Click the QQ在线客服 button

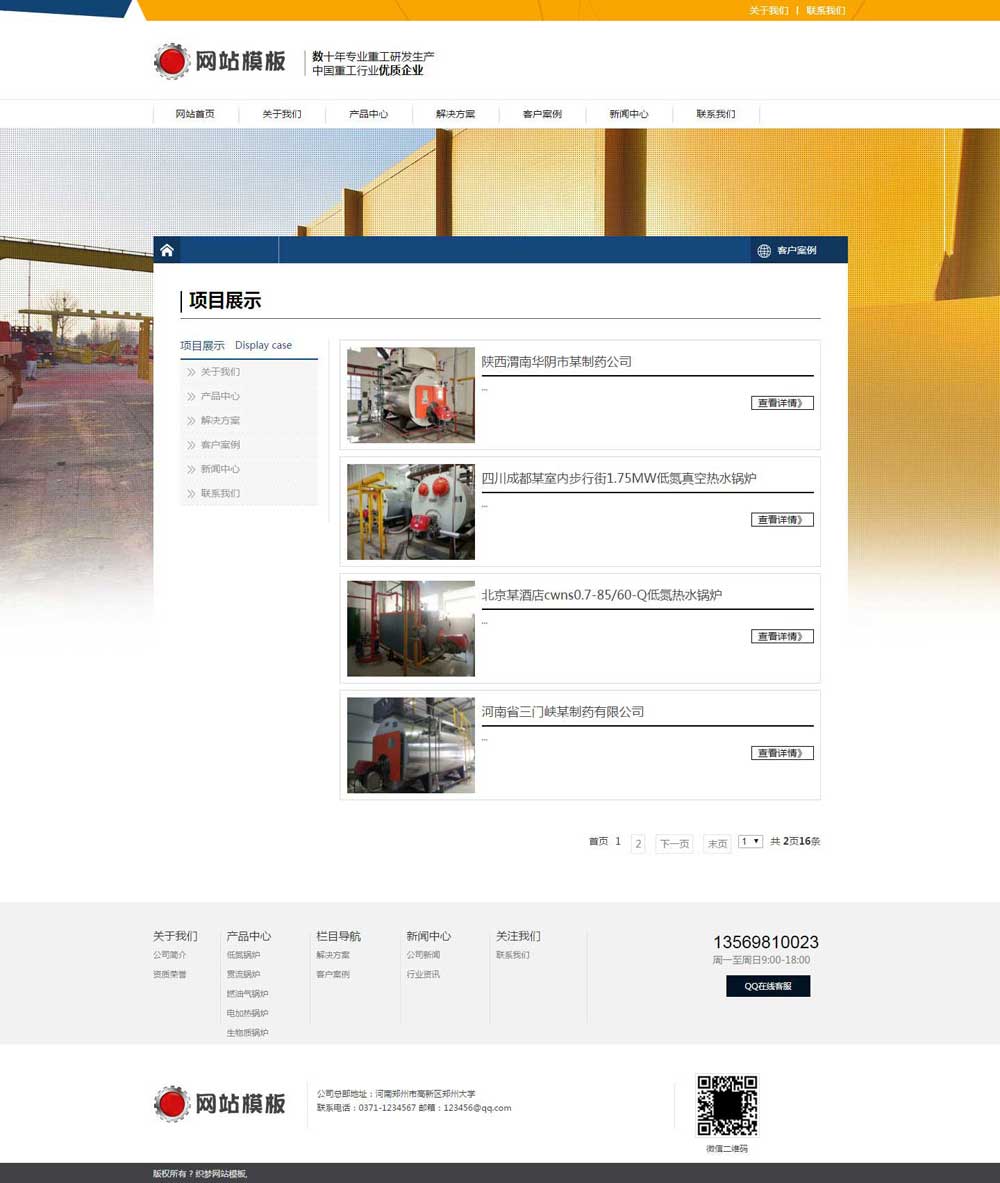768,986
